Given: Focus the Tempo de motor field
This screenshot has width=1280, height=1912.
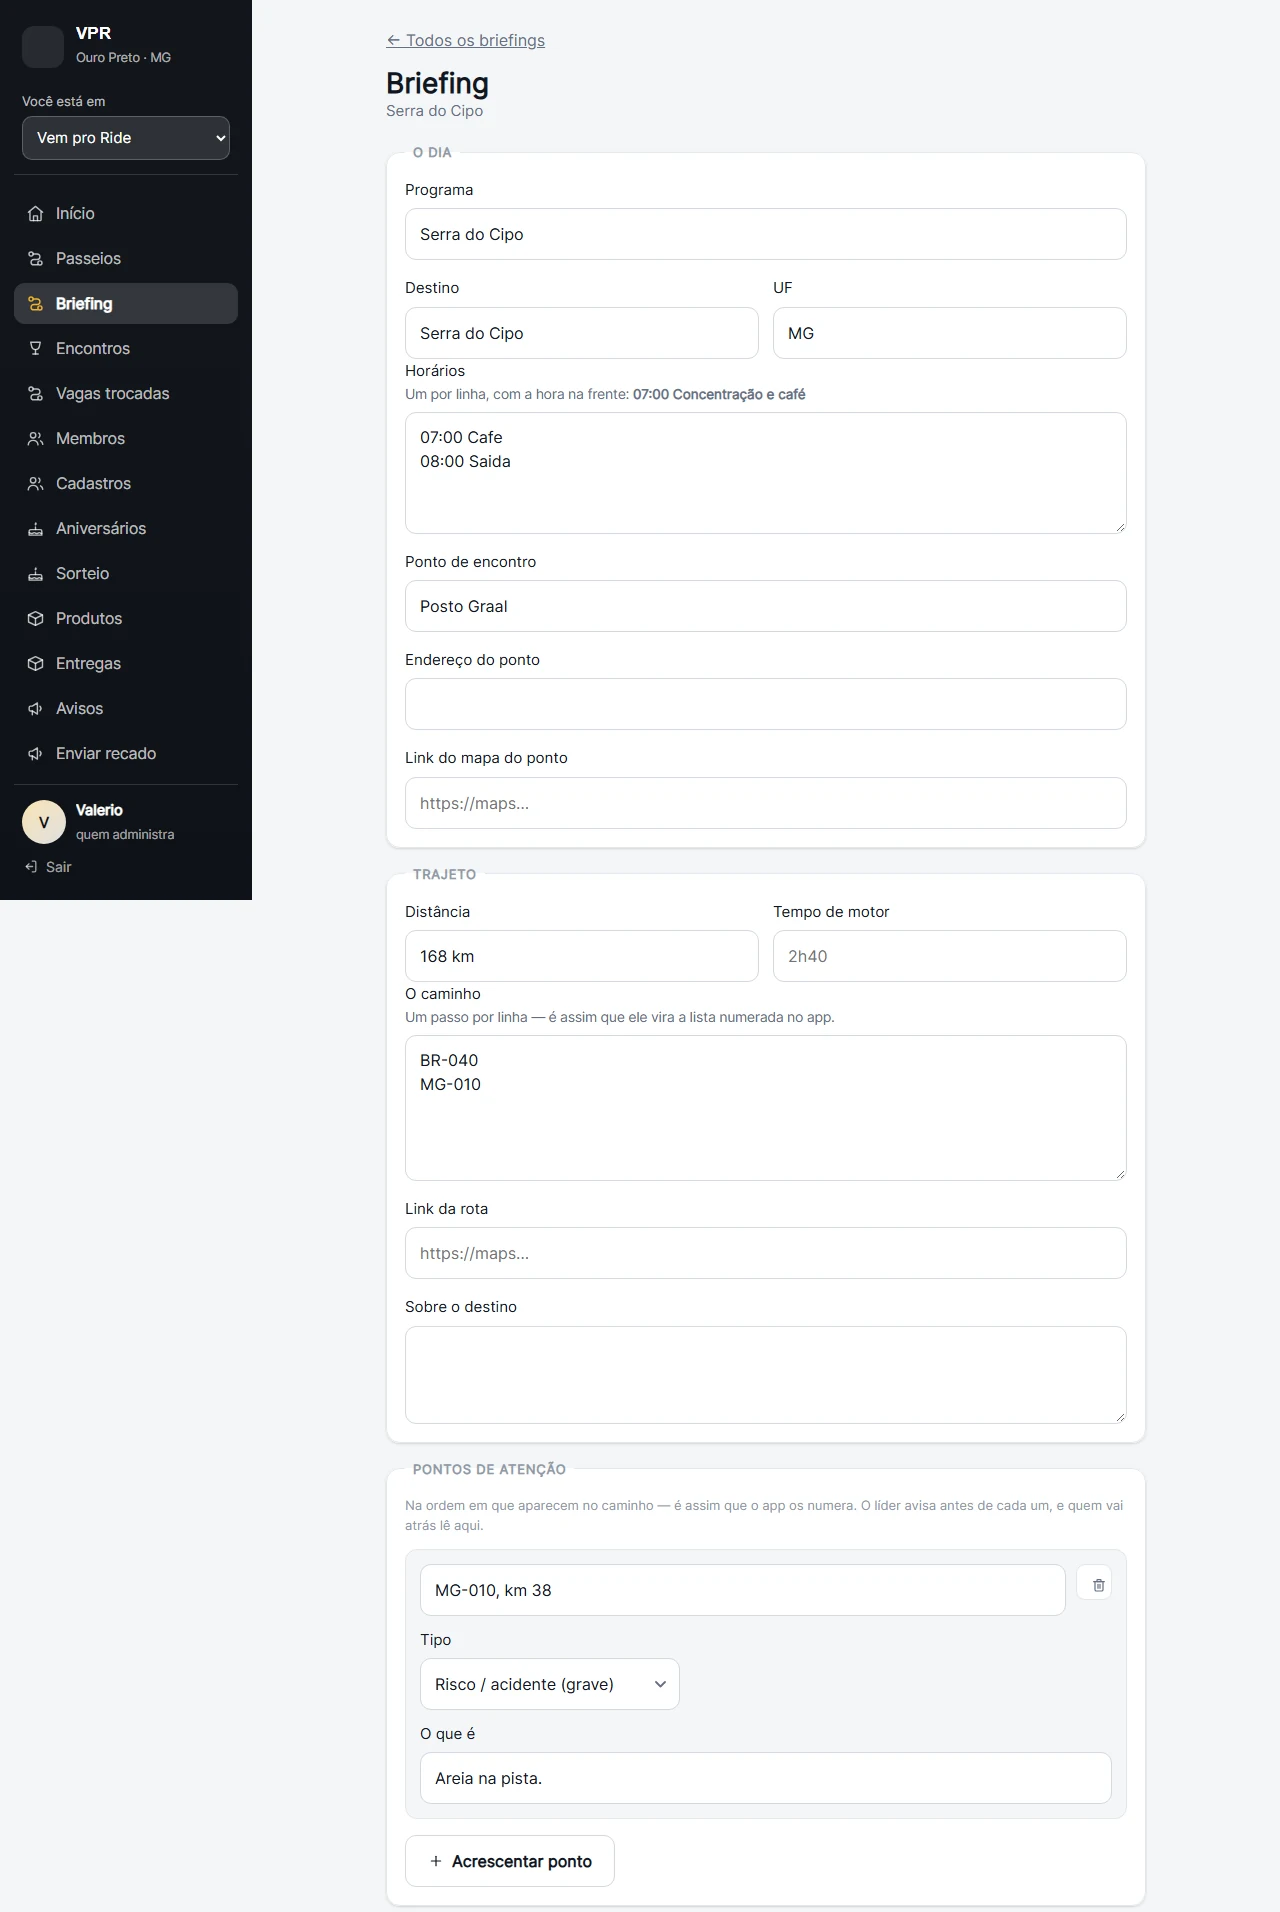Looking at the screenshot, I should (950, 956).
